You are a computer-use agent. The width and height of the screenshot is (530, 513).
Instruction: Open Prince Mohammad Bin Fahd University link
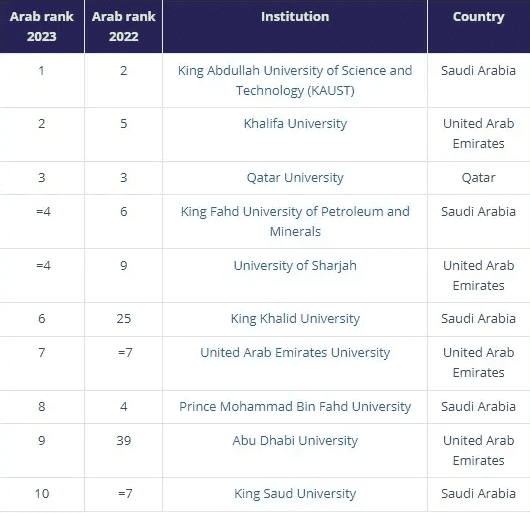295,407
